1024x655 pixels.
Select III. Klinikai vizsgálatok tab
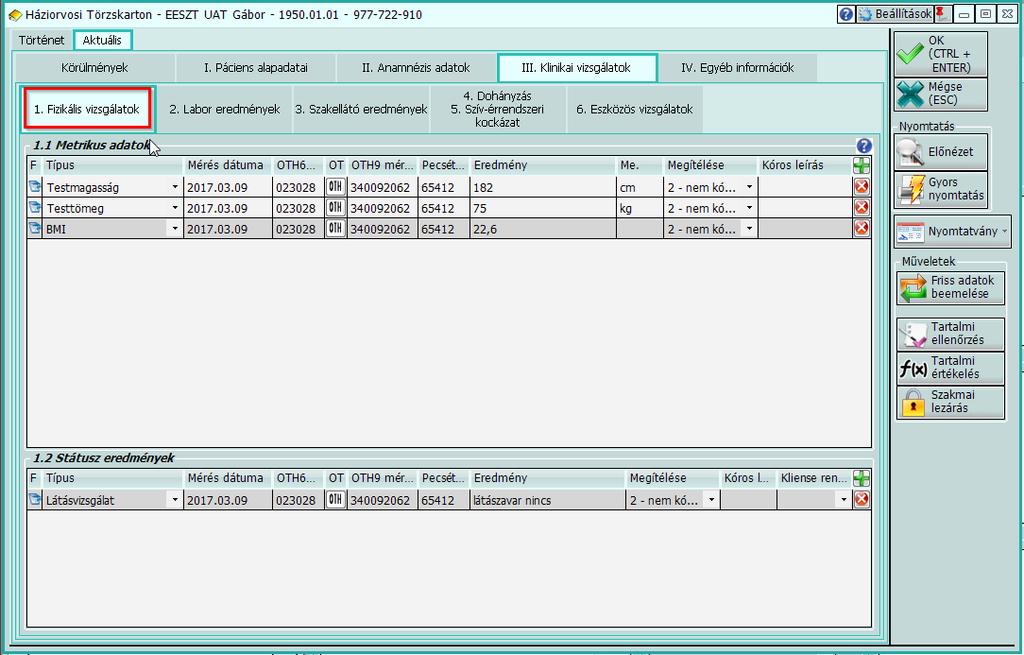pos(577,68)
